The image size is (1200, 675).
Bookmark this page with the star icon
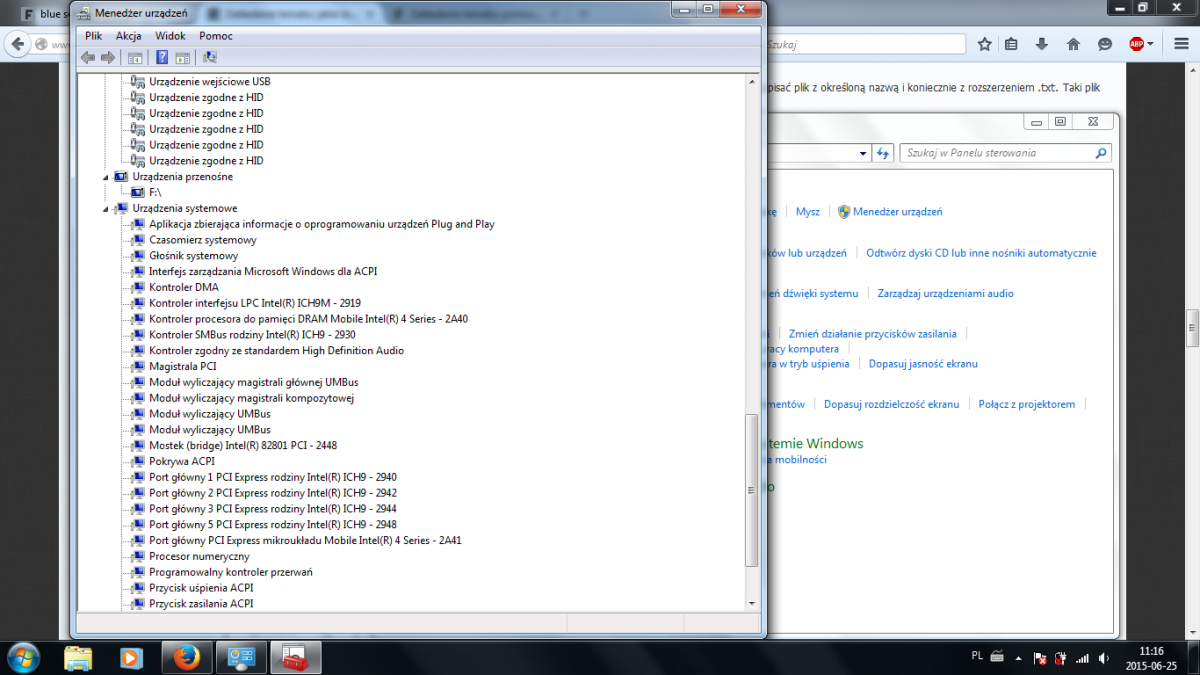985,44
